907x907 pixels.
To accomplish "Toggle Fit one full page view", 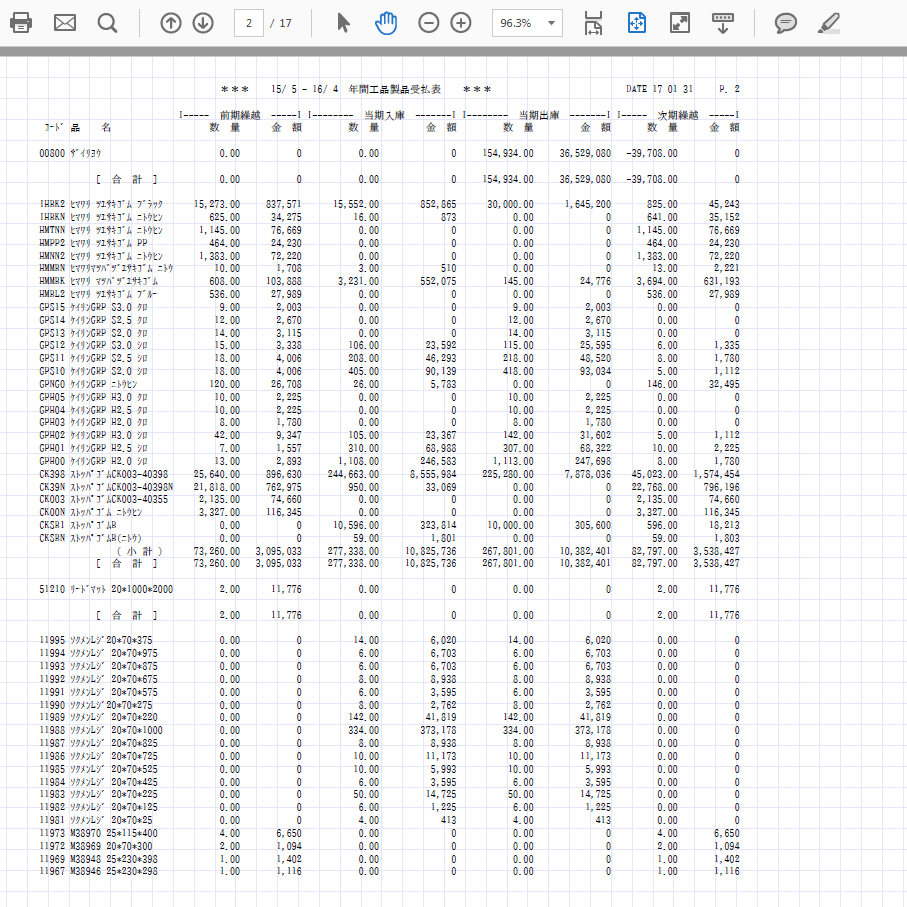I will [x=637, y=23].
